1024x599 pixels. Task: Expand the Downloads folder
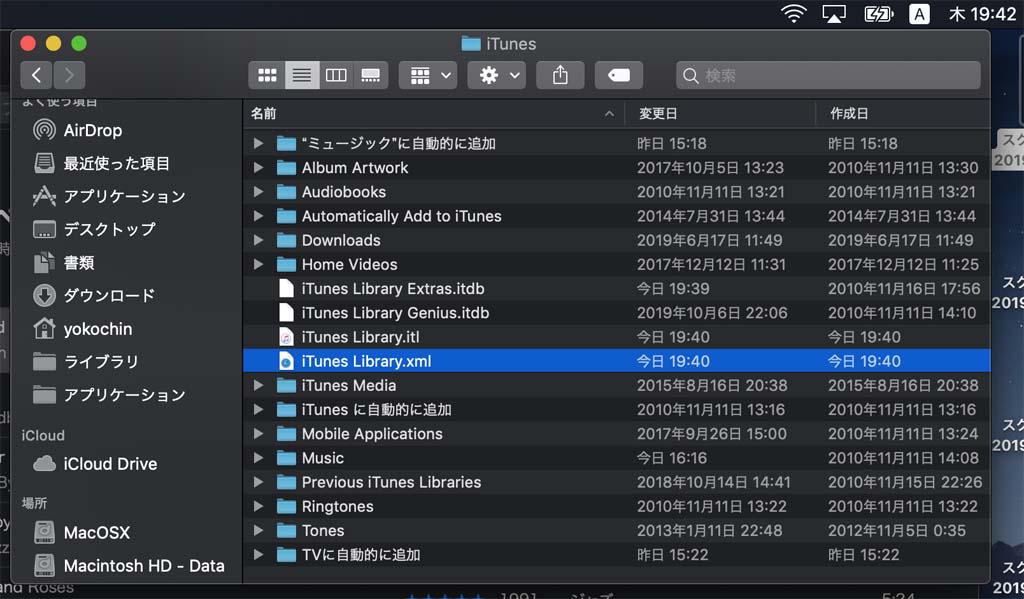258,240
